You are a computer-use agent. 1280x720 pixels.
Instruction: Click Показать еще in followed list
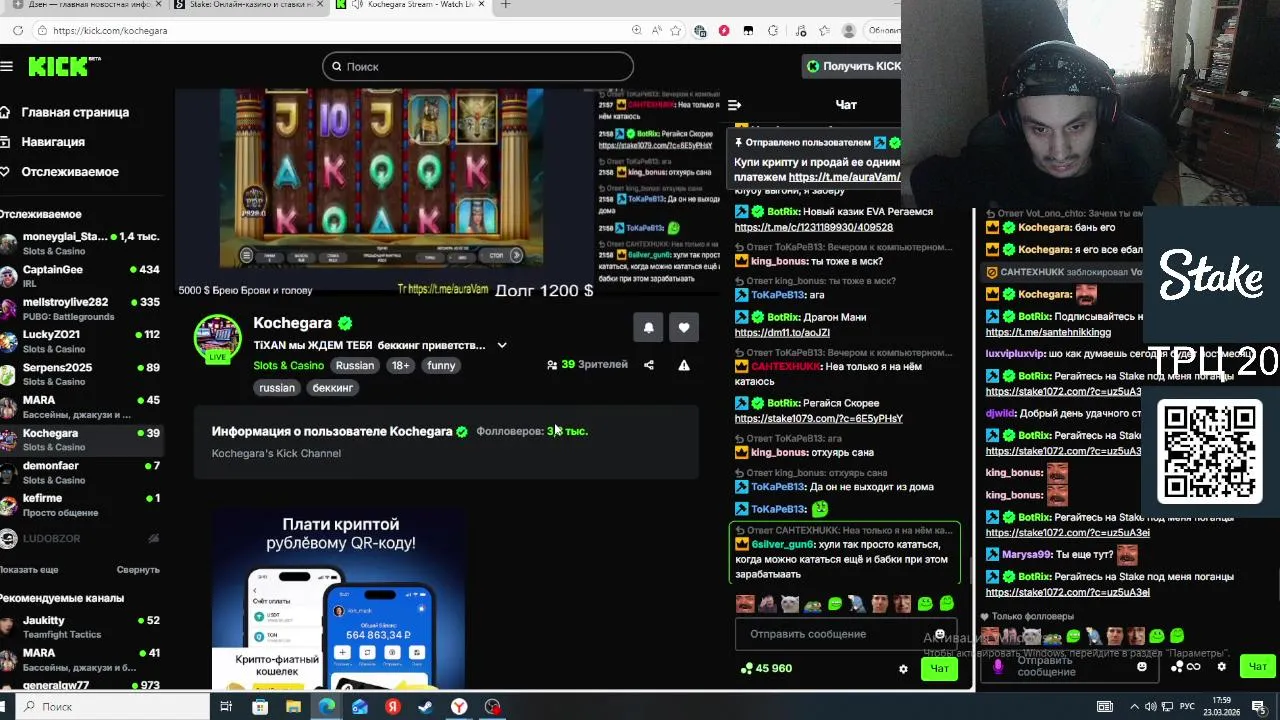pyautogui.click(x=29, y=570)
